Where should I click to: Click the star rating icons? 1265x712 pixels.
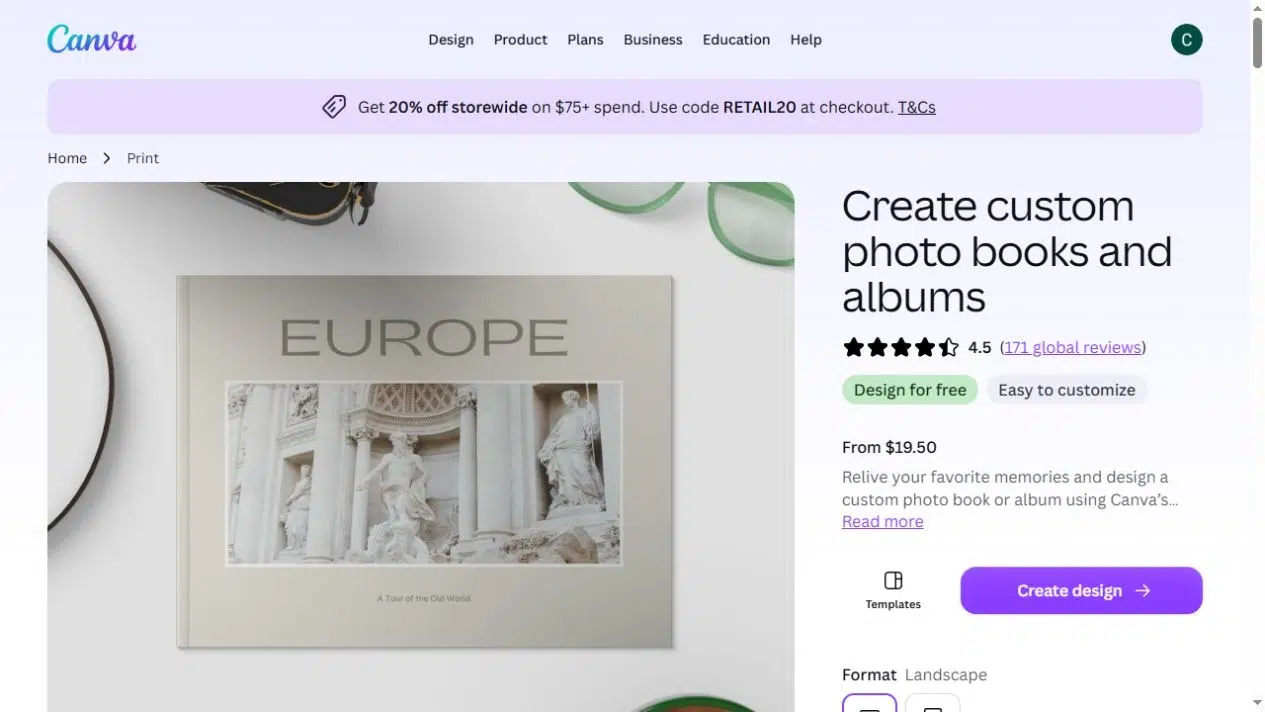pyautogui.click(x=901, y=347)
